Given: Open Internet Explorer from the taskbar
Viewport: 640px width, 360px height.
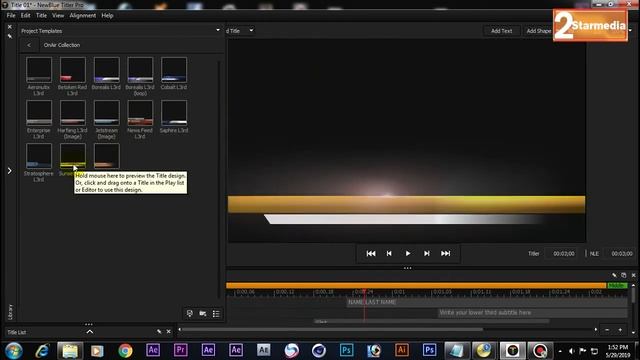Looking at the screenshot, I should pyautogui.click(x=42, y=351).
